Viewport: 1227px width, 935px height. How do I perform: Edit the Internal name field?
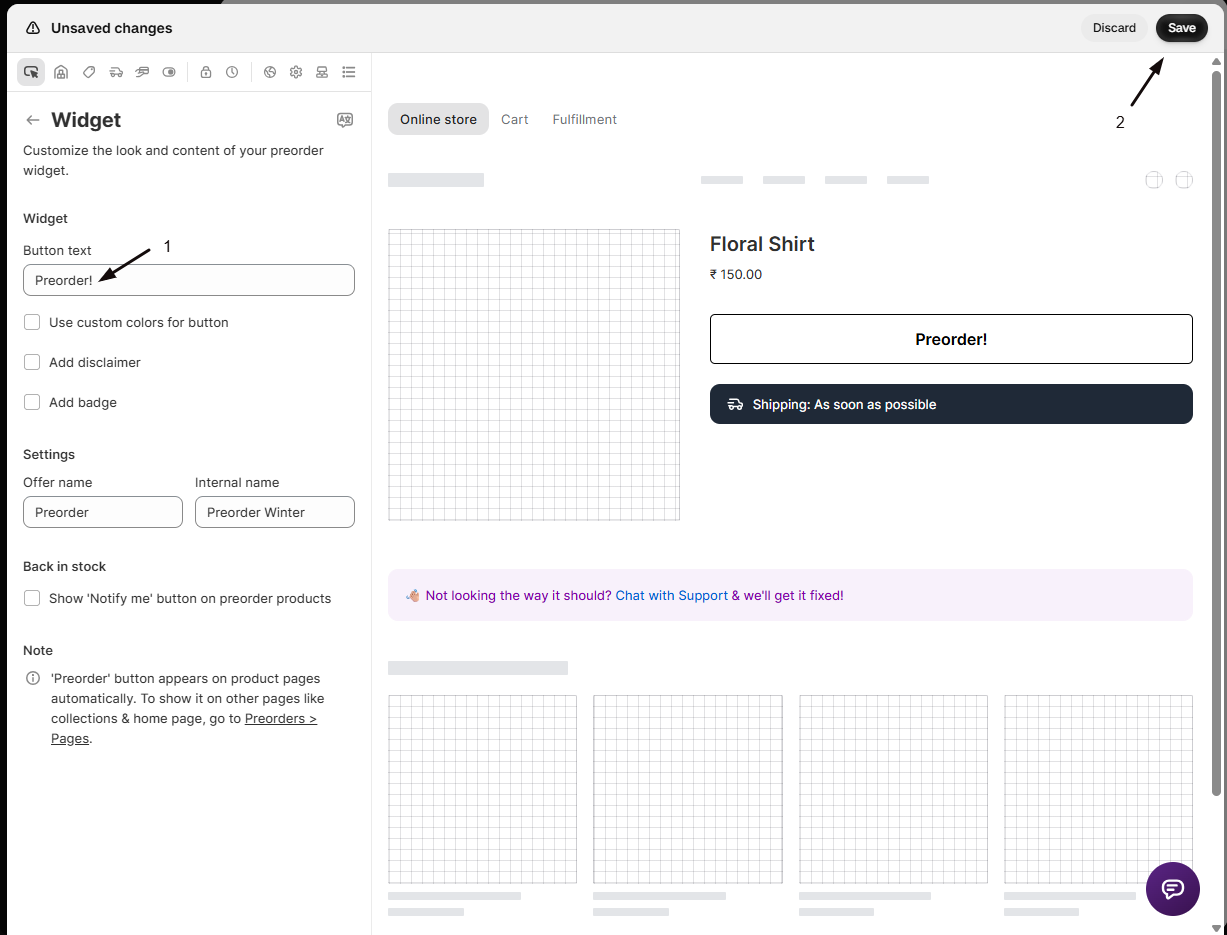[x=275, y=512]
